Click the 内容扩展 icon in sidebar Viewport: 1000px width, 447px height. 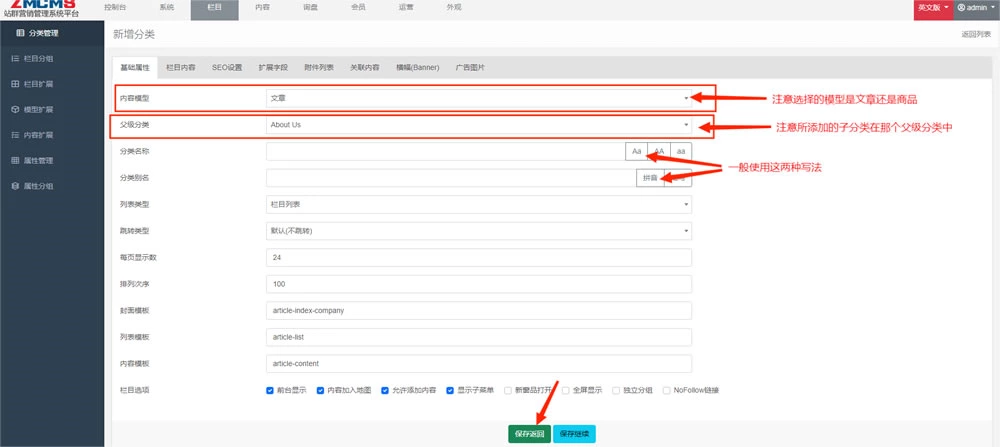[15, 135]
